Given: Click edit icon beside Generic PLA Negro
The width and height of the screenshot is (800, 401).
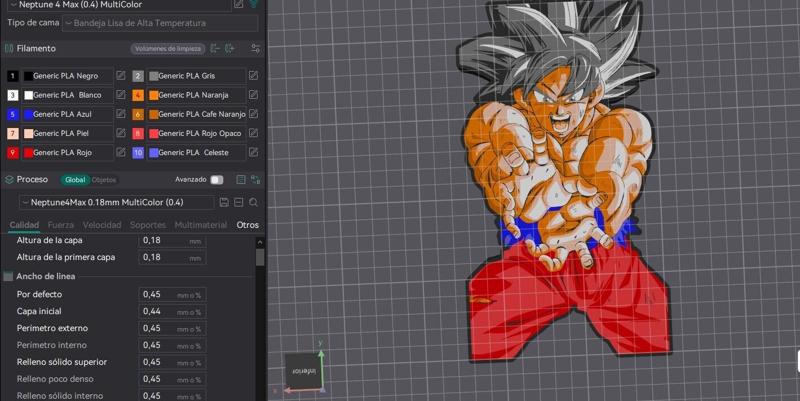Looking at the screenshot, I should (121, 76).
